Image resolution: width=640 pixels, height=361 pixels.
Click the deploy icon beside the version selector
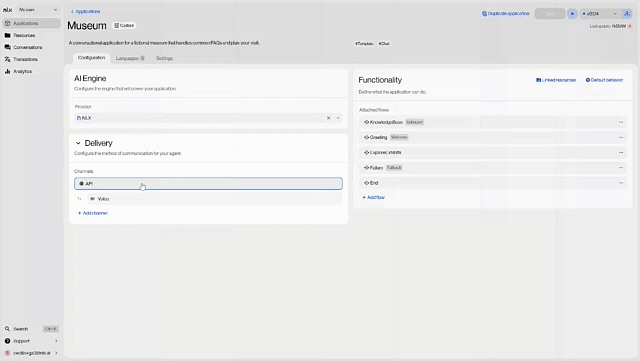click(627, 13)
